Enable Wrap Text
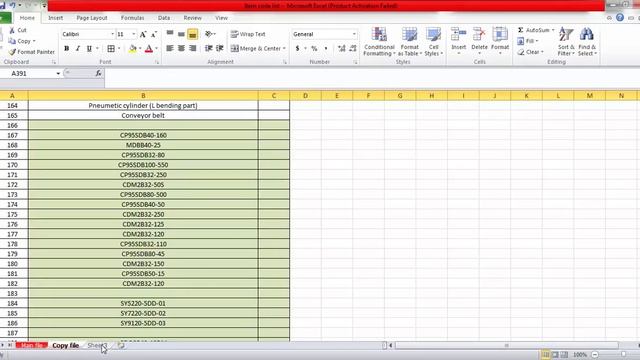 tap(248, 34)
